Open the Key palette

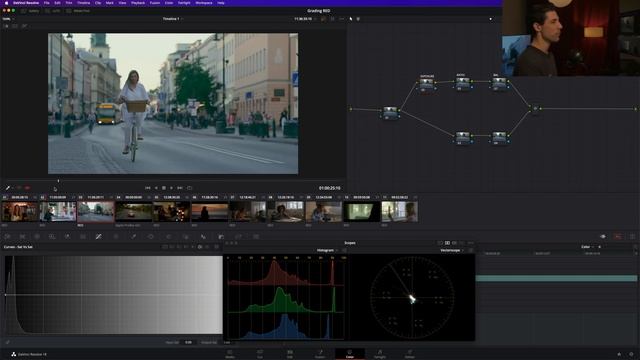point(221,236)
